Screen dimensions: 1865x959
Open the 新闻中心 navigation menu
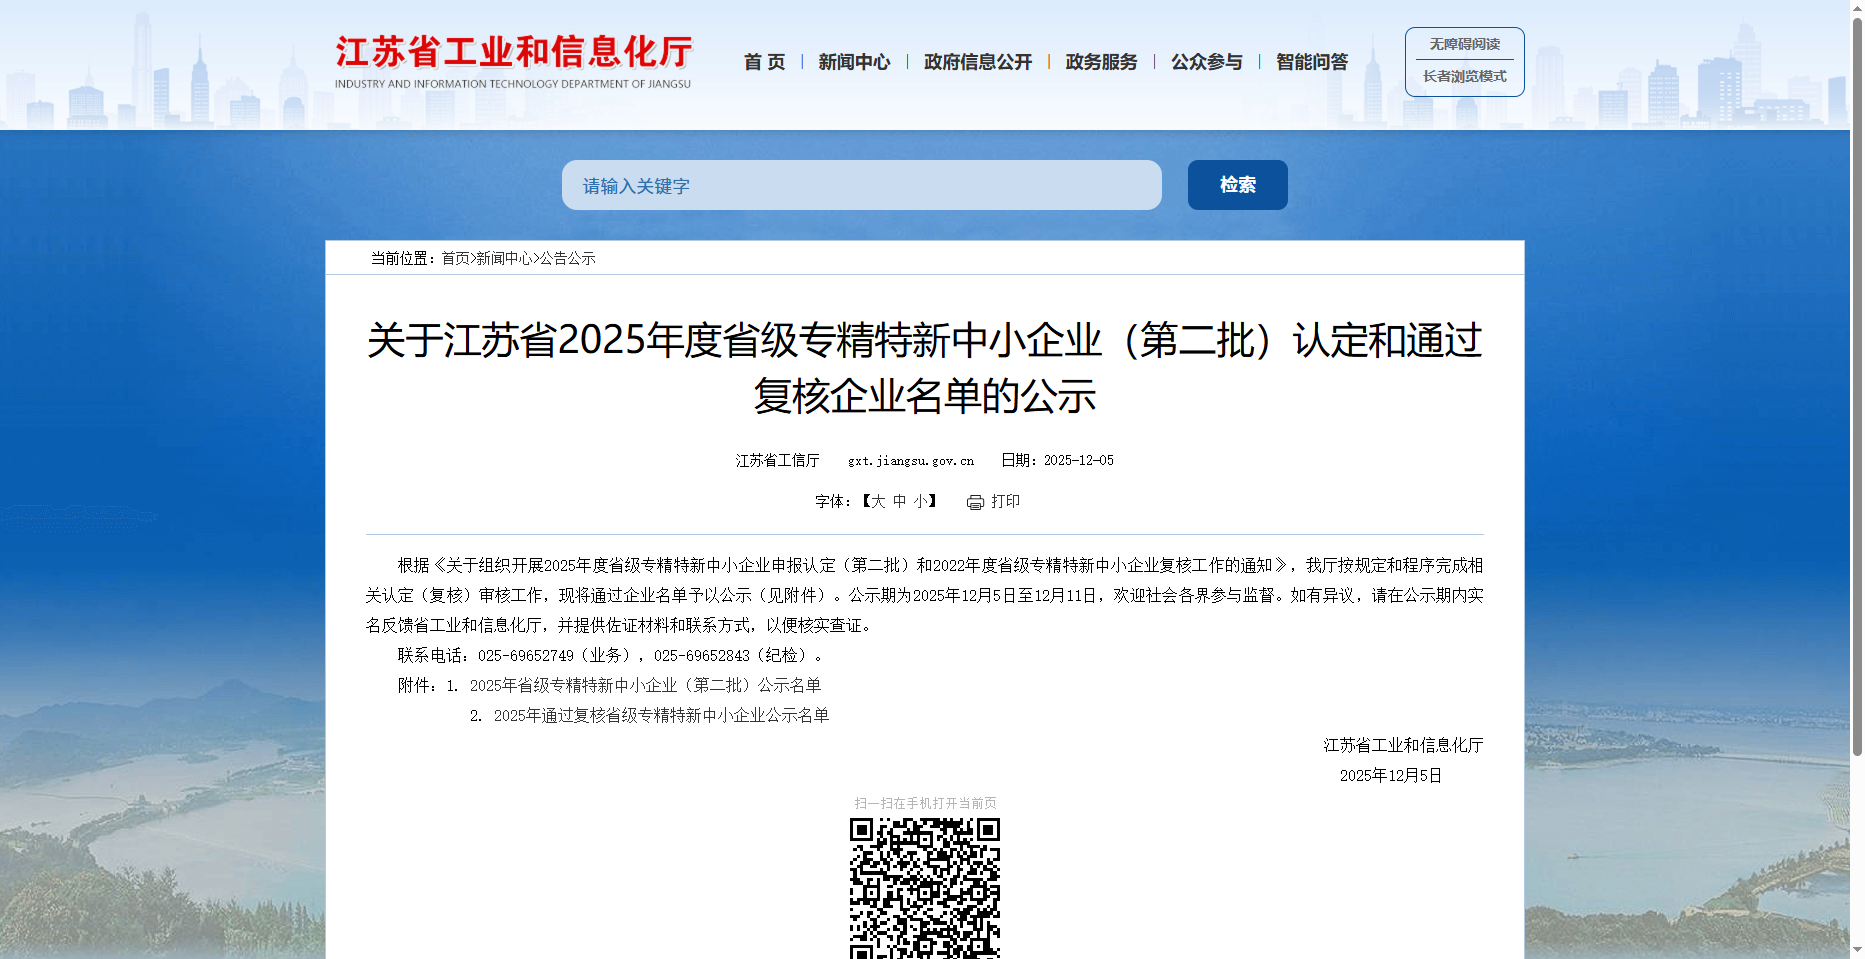854,62
